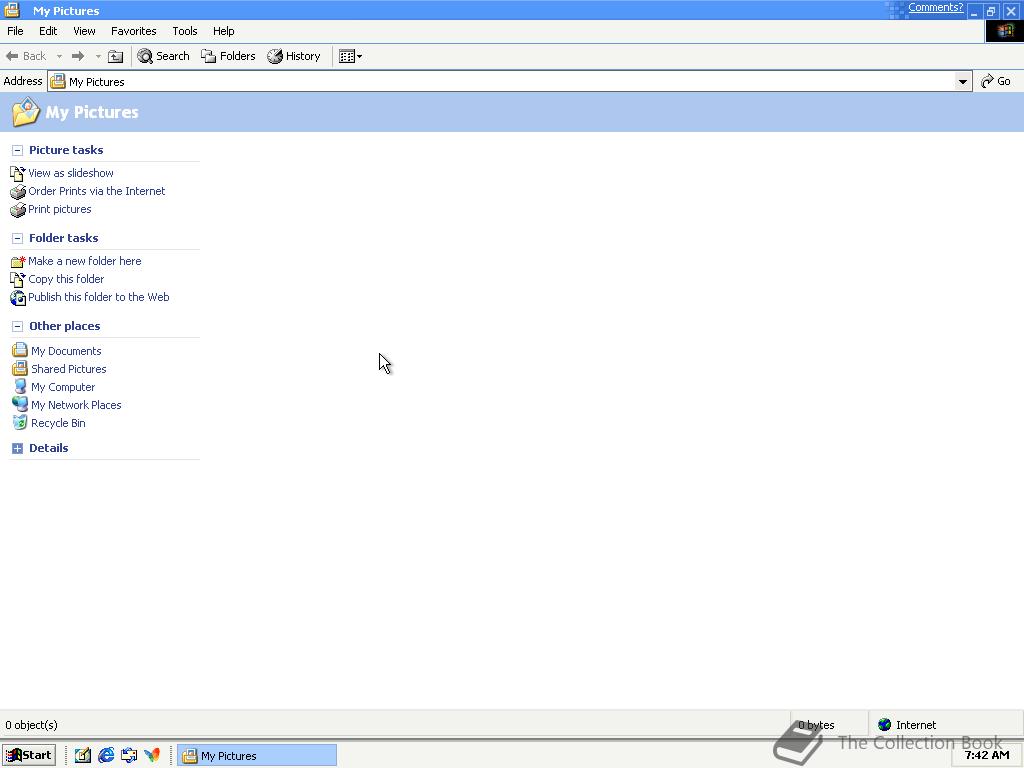1024x768 pixels.
Task: Open the View menu
Action: click(x=84, y=31)
